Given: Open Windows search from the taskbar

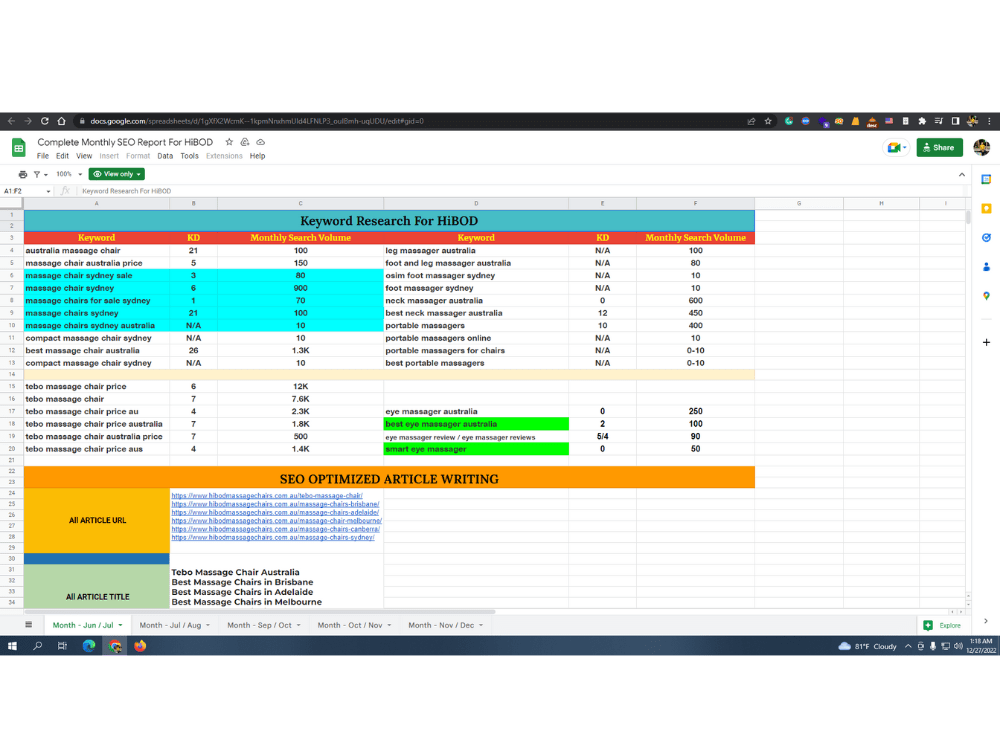Looking at the screenshot, I should click(x=38, y=646).
